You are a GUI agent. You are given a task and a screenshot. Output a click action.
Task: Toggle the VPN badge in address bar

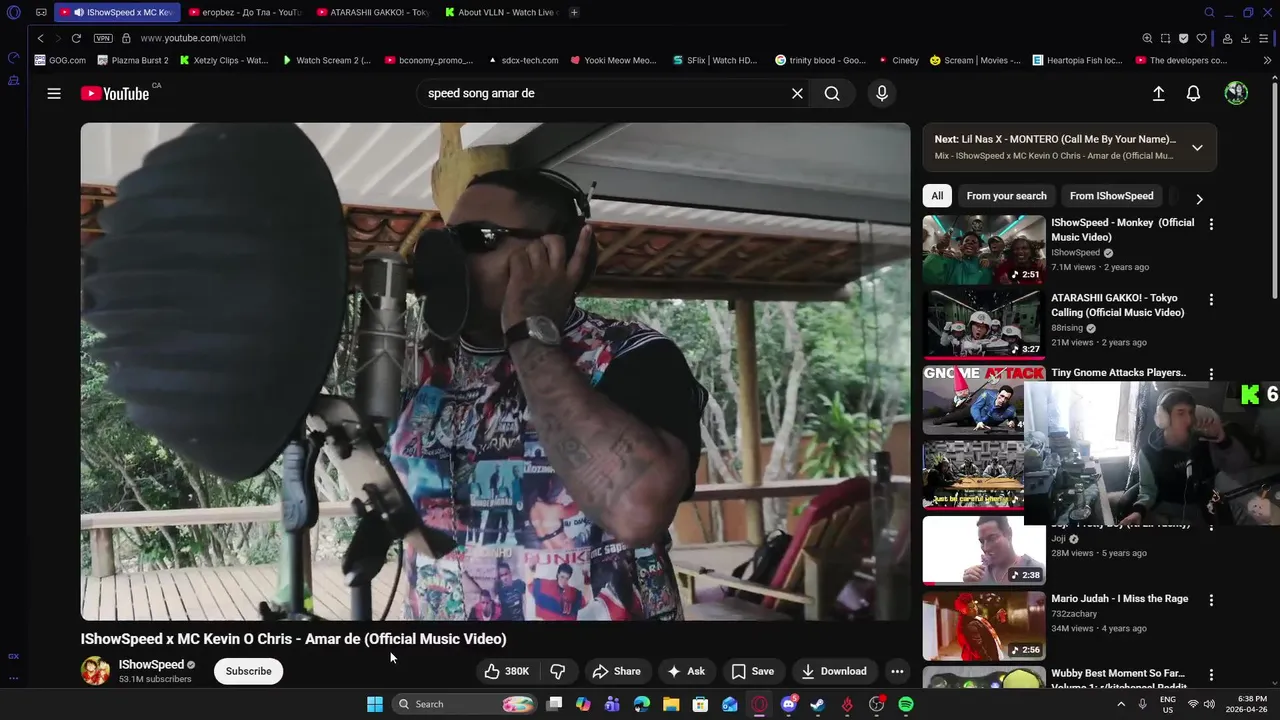103,38
